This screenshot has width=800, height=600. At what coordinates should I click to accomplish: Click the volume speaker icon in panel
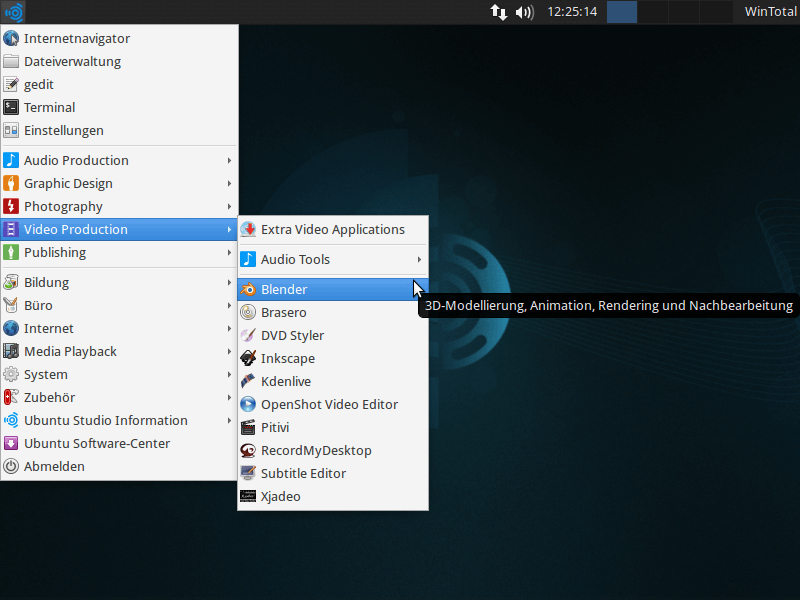[x=524, y=12]
